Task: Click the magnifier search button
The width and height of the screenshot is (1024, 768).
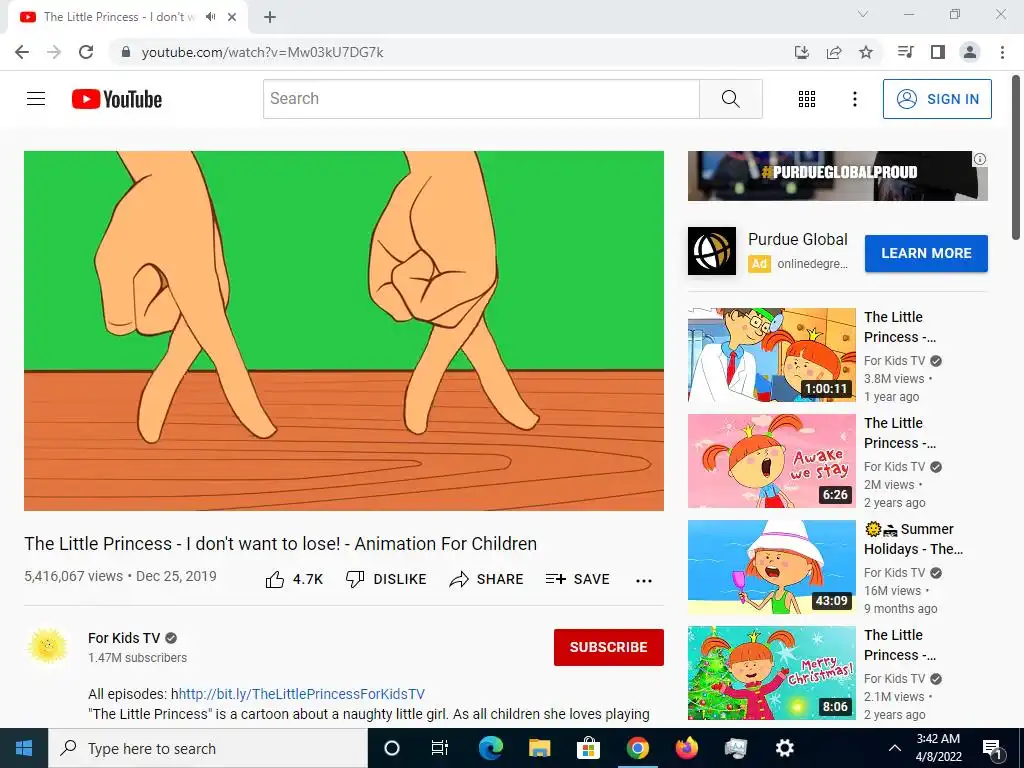Action: coord(730,99)
